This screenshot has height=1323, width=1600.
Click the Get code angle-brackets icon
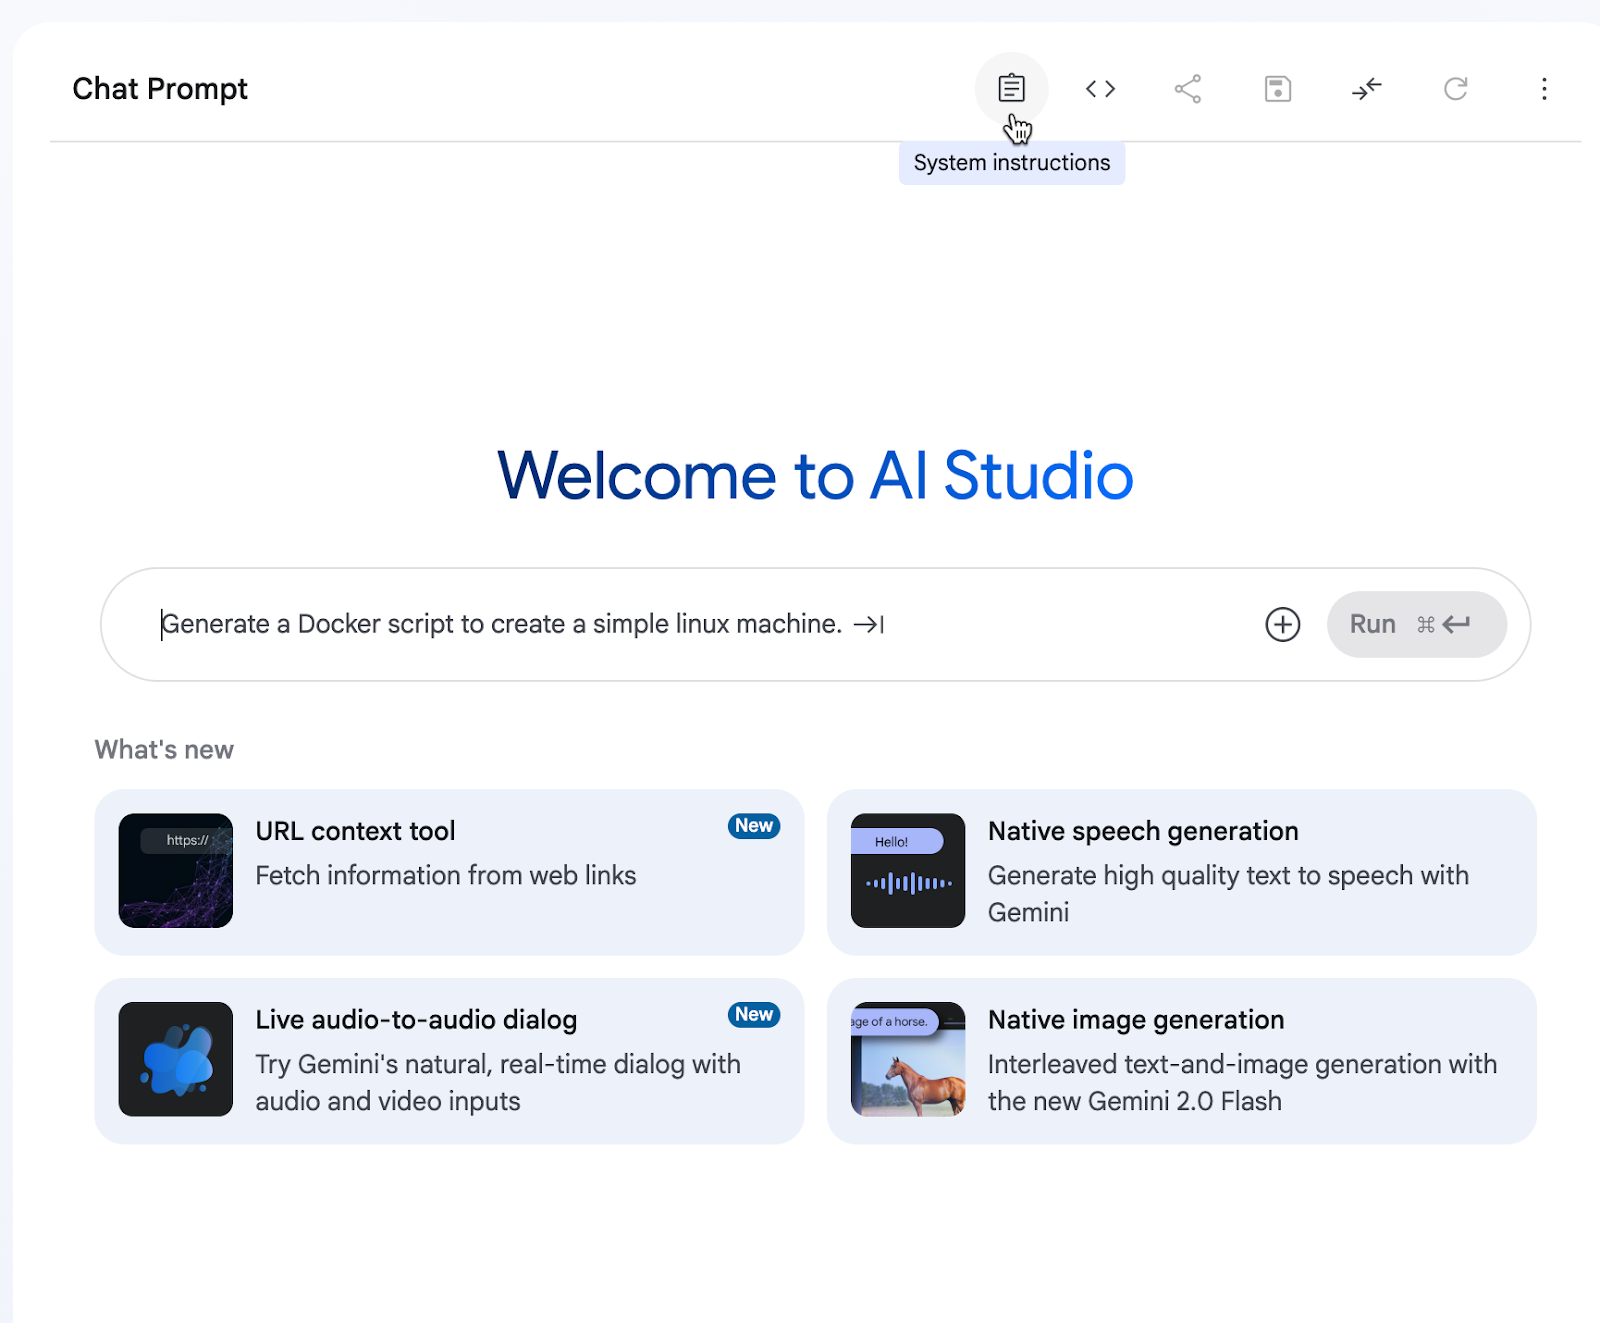click(1100, 89)
